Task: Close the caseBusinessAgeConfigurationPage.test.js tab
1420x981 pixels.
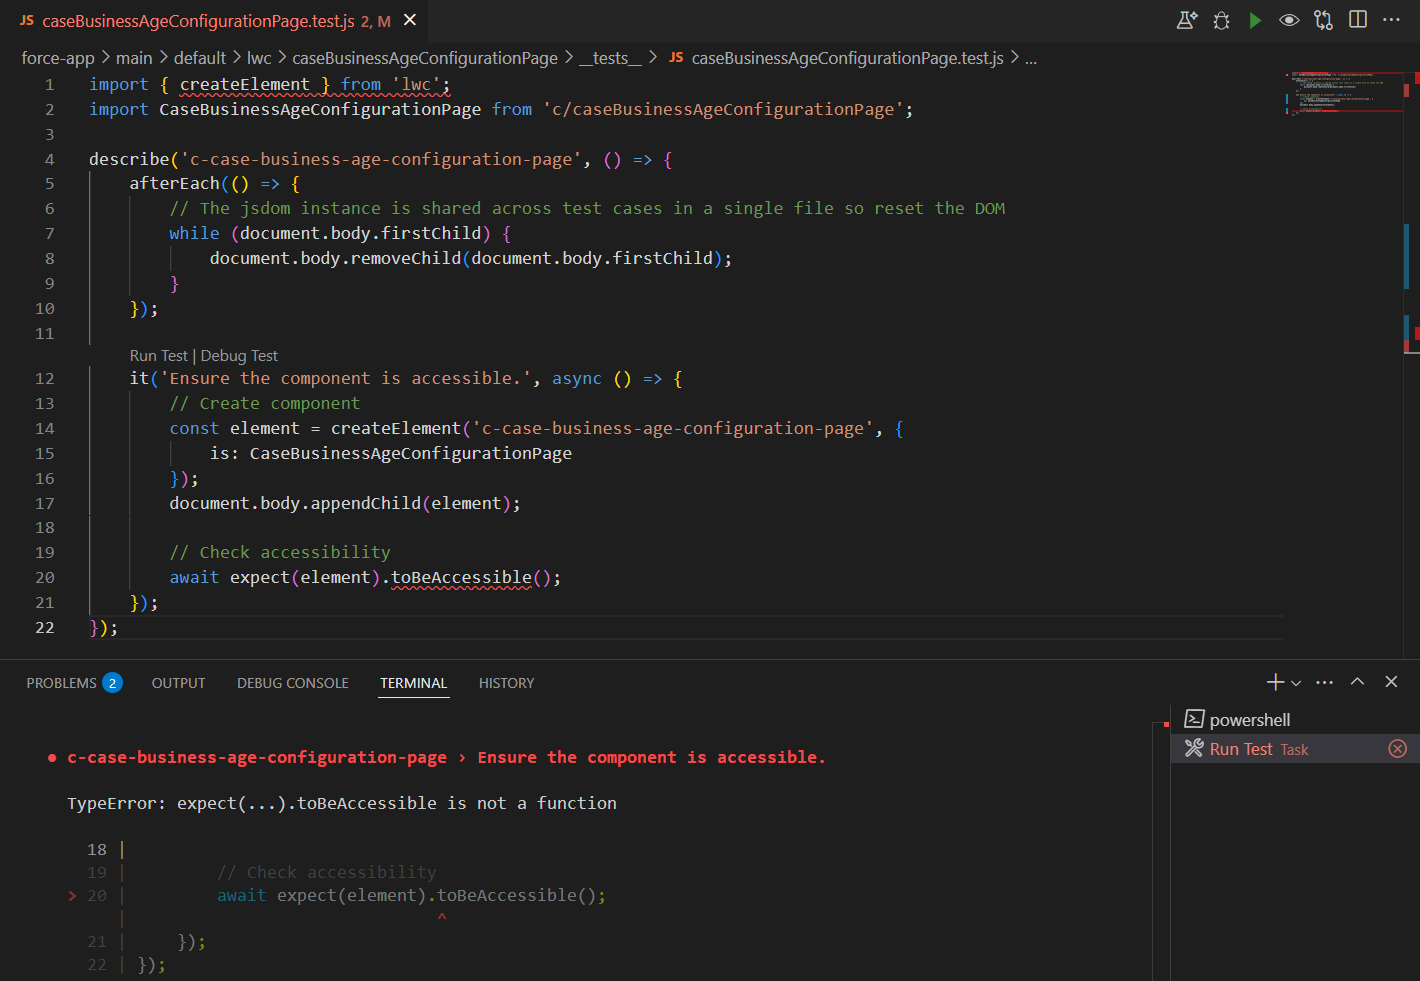Action: 410,20
